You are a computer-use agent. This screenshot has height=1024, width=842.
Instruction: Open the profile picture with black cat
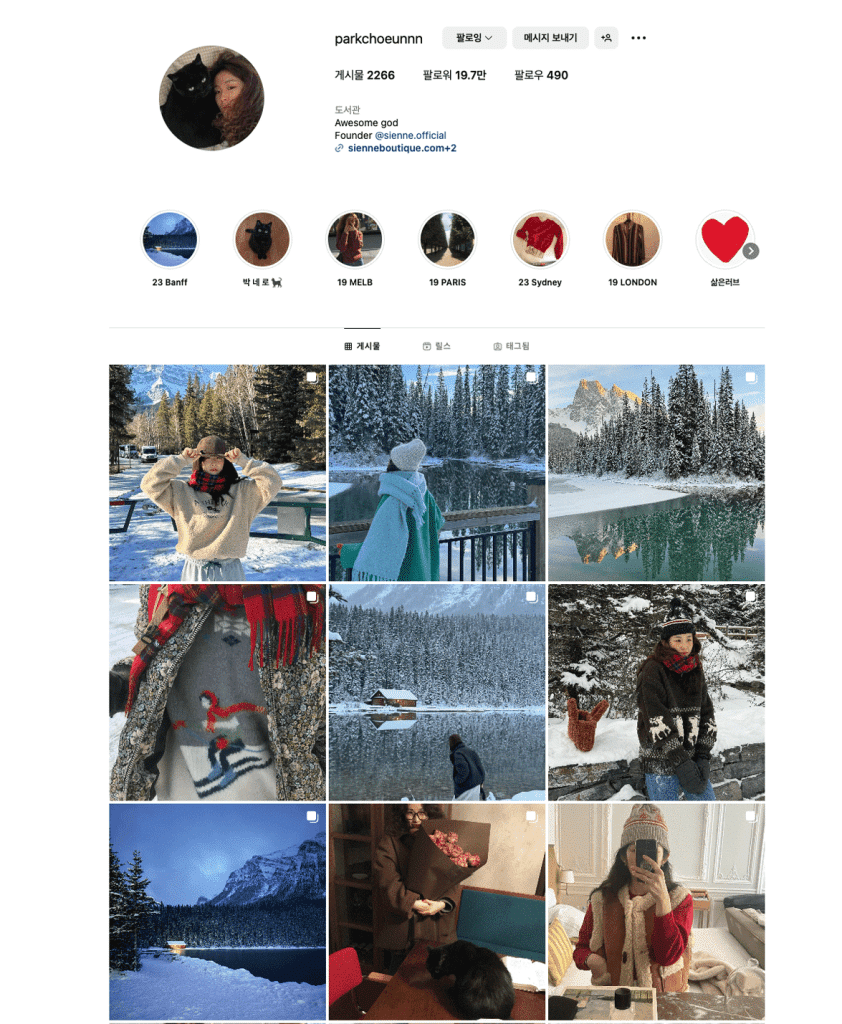tap(212, 98)
